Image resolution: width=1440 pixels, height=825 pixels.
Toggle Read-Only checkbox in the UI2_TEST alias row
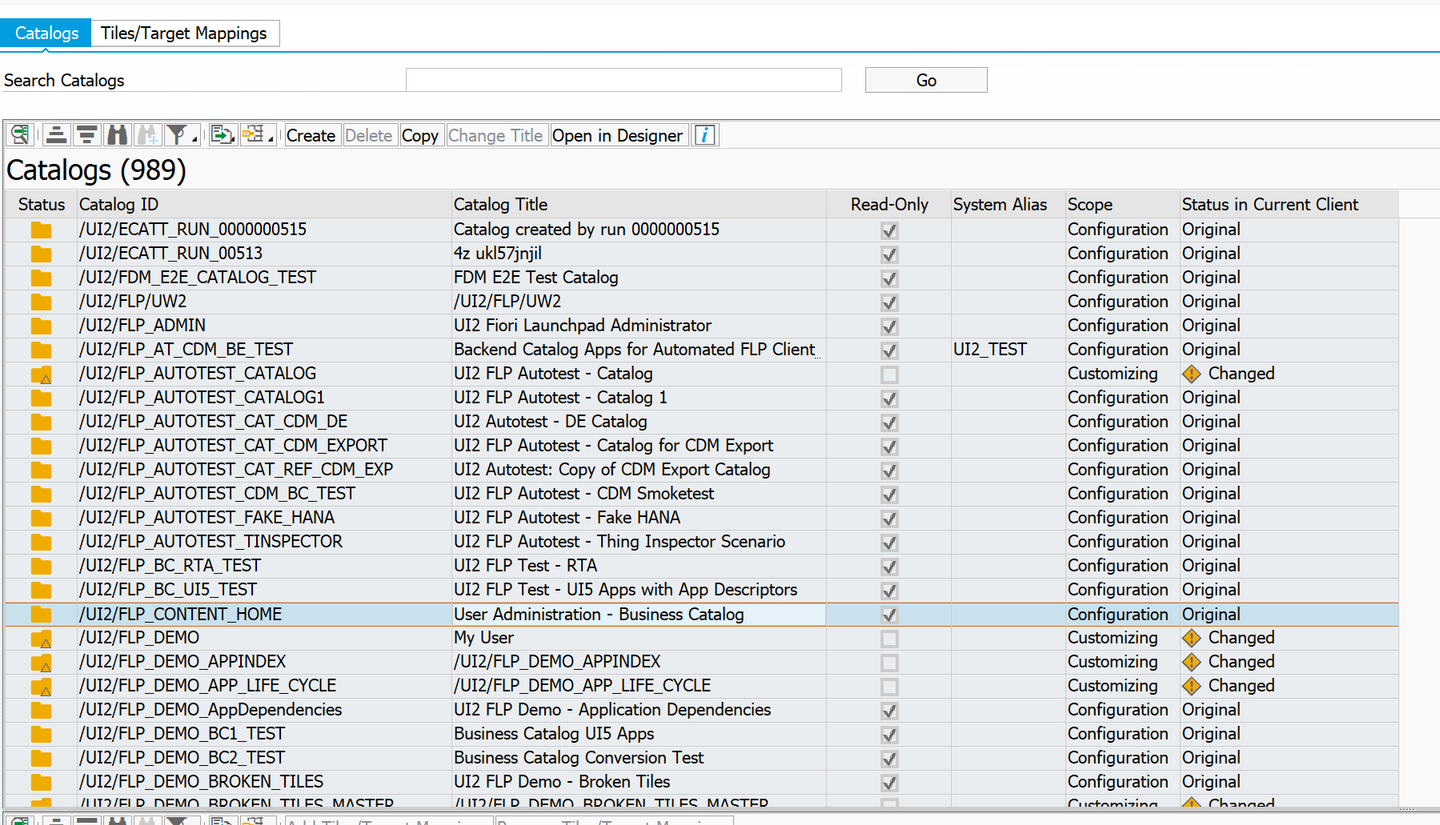[x=889, y=350]
